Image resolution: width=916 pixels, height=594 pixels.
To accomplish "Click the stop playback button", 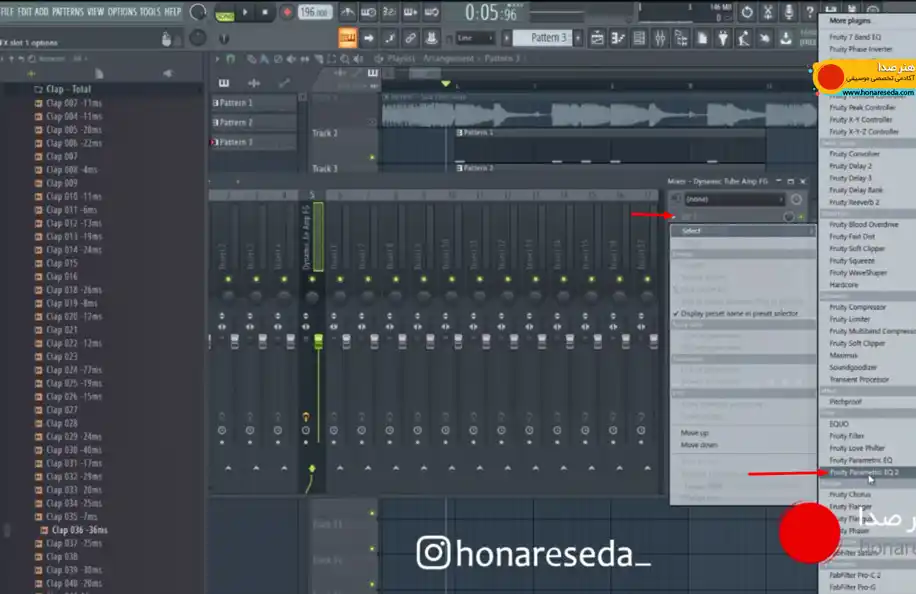I will 265,12.
